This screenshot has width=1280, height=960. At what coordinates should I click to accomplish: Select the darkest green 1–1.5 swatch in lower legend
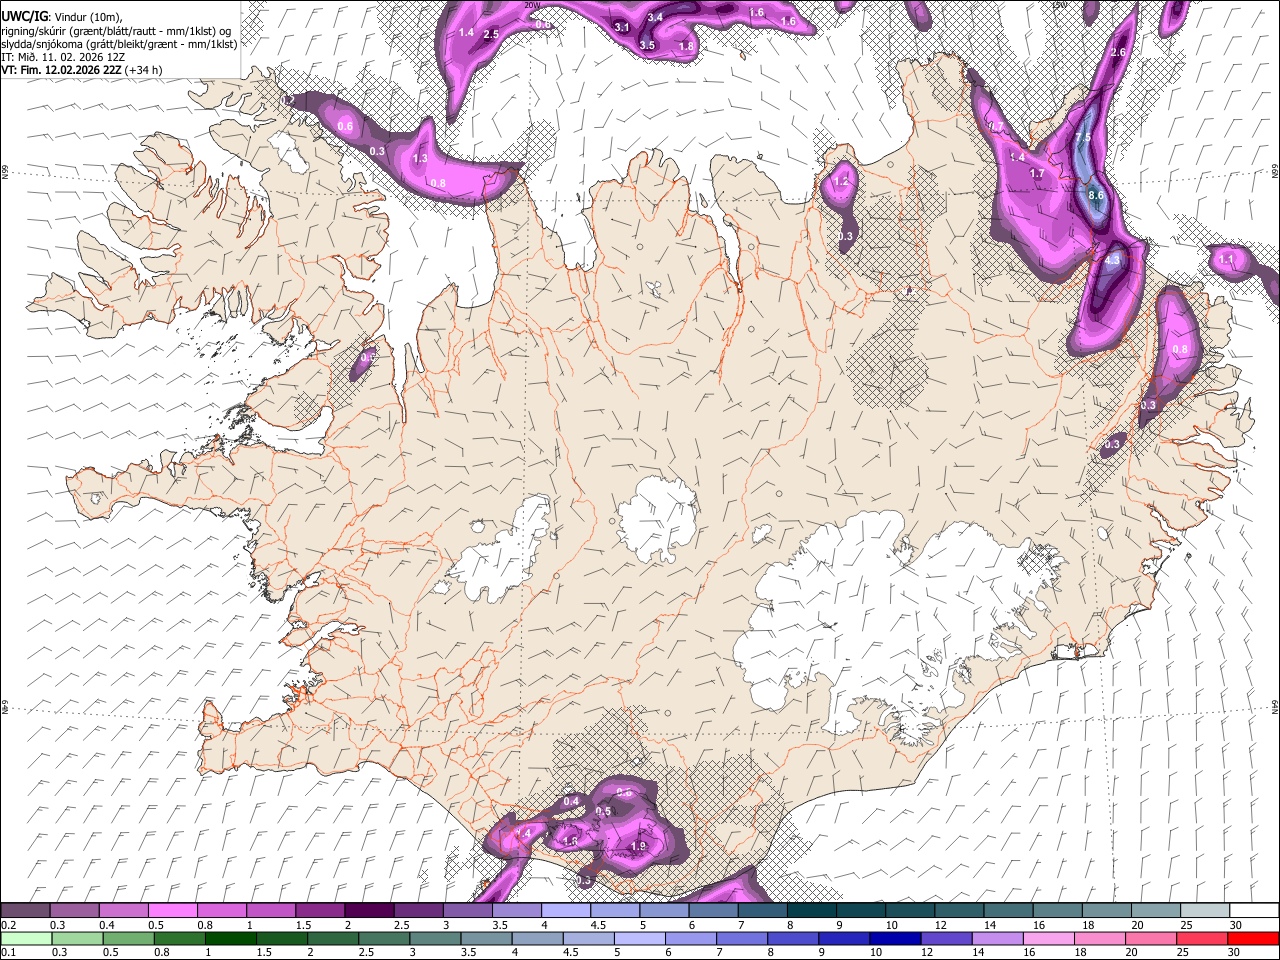pos(231,938)
